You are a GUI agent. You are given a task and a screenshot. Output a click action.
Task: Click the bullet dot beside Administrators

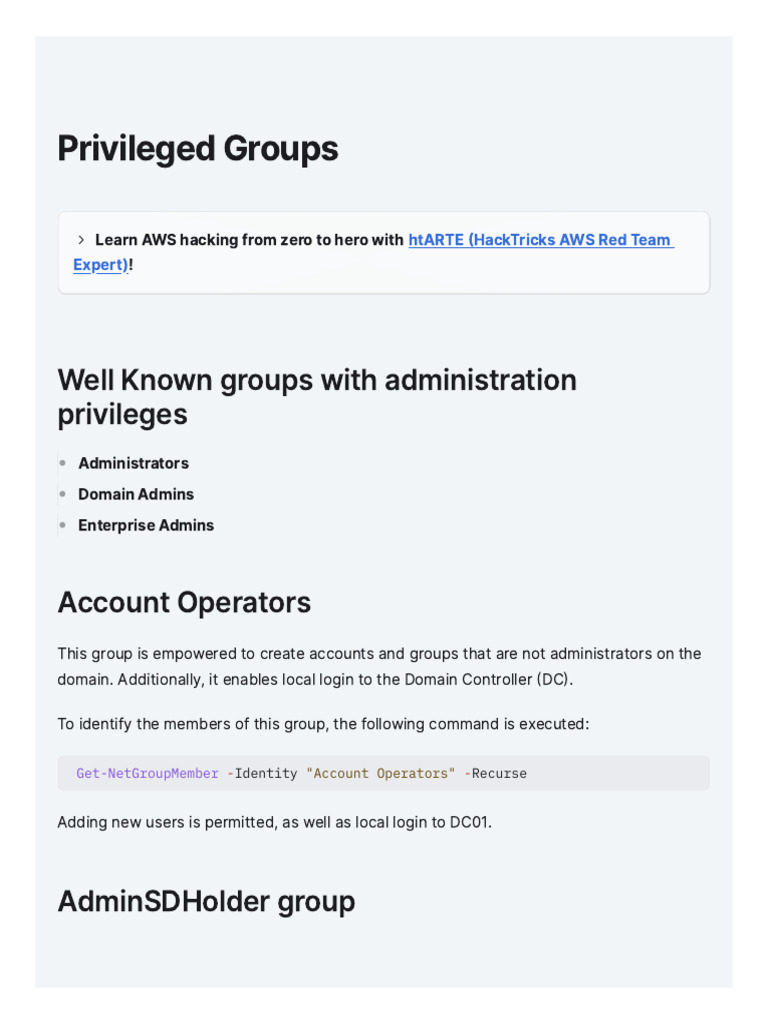coord(62,463)
